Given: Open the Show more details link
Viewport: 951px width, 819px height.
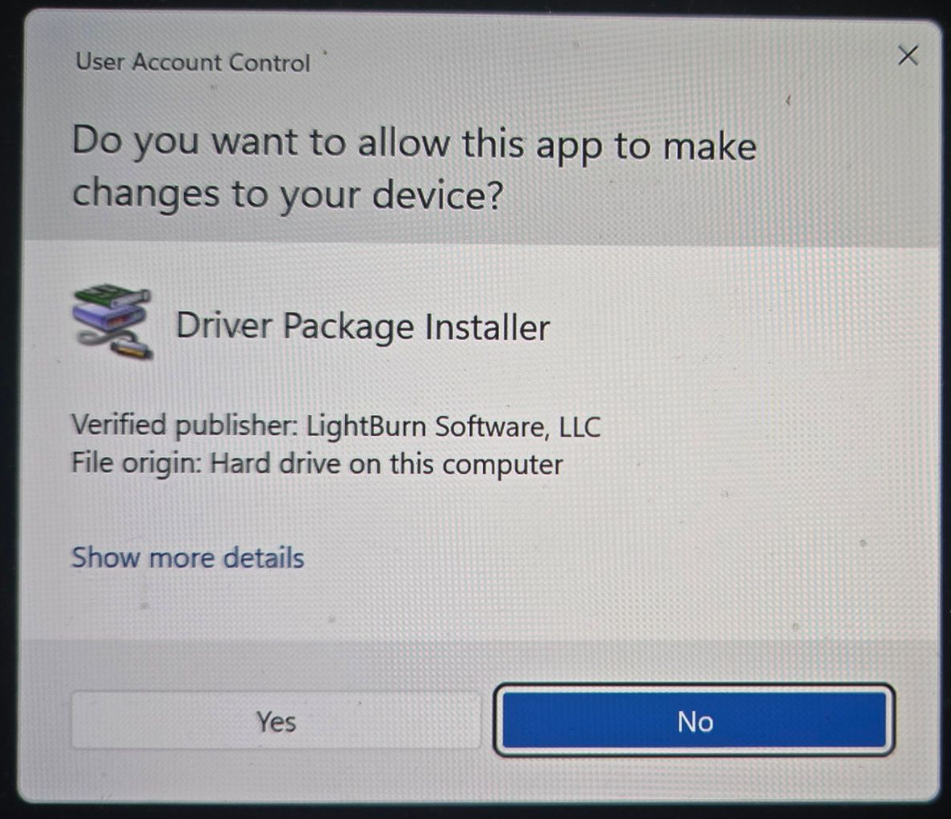Looking at the screenshot, I should [187, 557].
